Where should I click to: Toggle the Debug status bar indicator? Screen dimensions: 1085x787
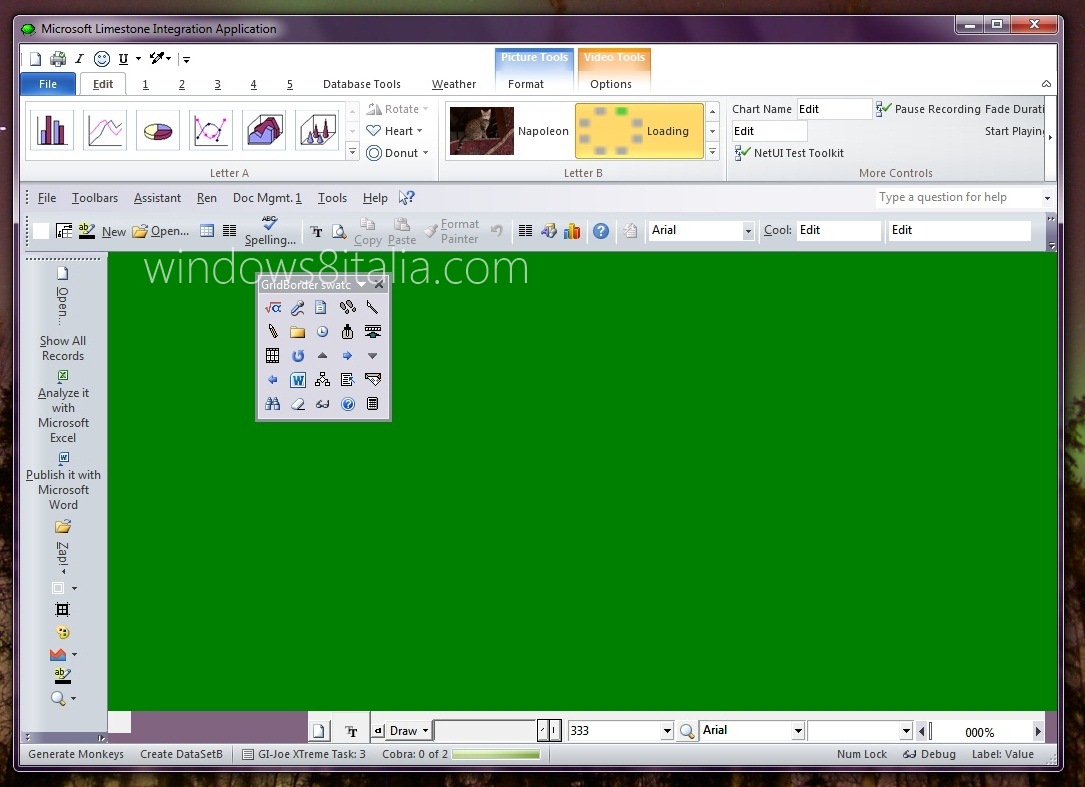tap(928, 754)
